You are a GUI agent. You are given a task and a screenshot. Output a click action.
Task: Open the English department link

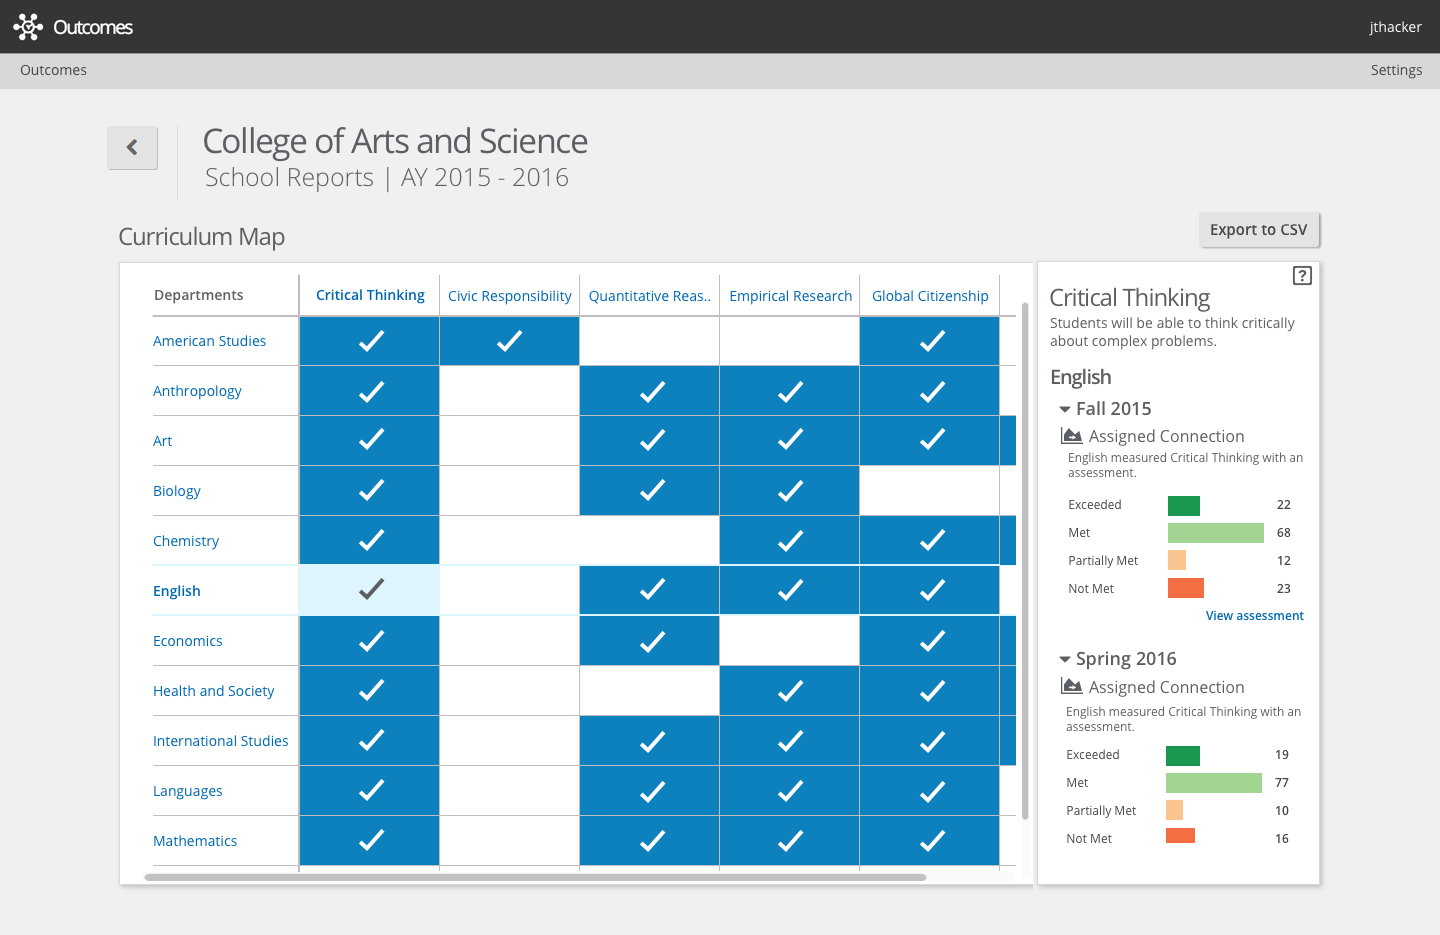[x=176, y=591]
